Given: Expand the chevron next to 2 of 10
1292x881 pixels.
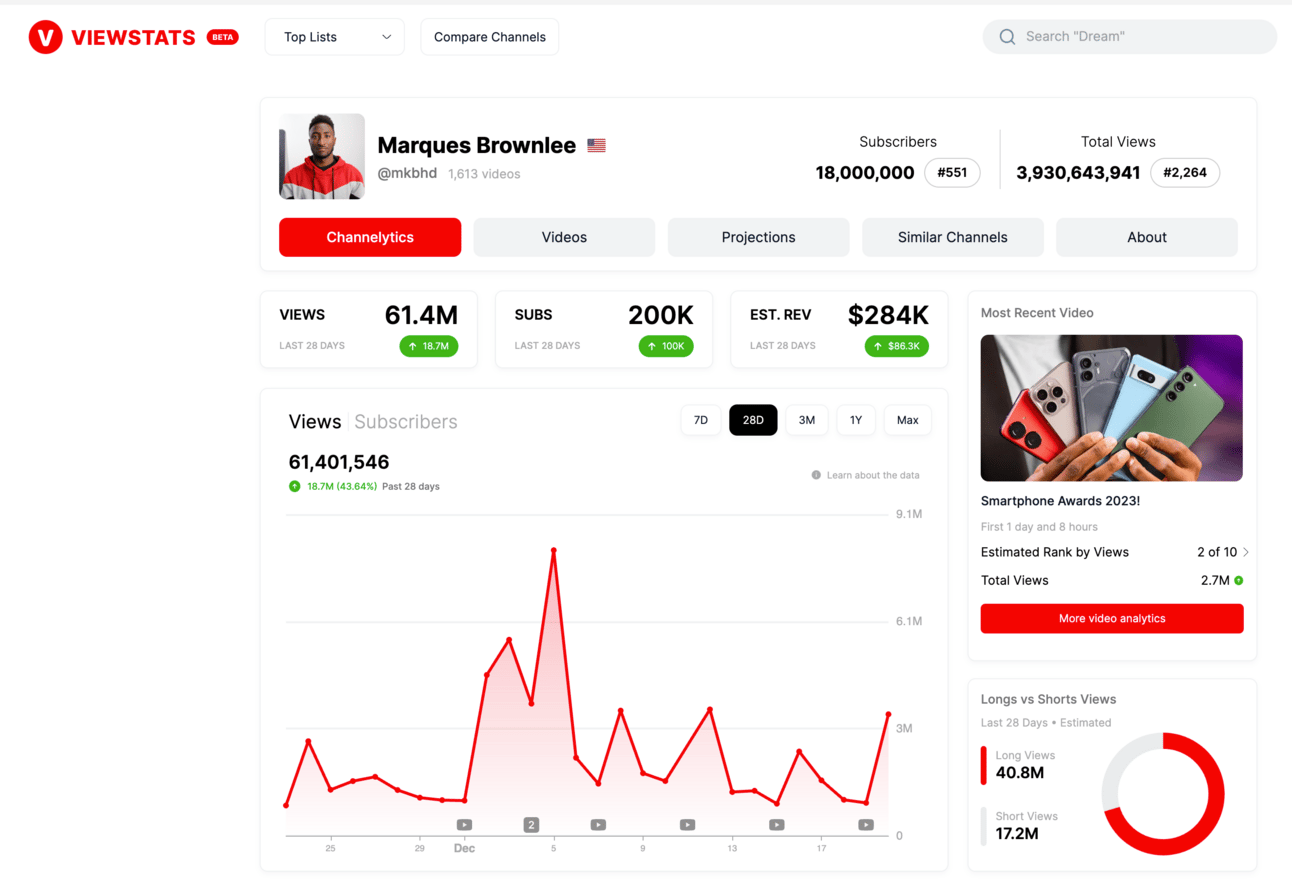Looking at the screenshot, I should point(1246,552).
